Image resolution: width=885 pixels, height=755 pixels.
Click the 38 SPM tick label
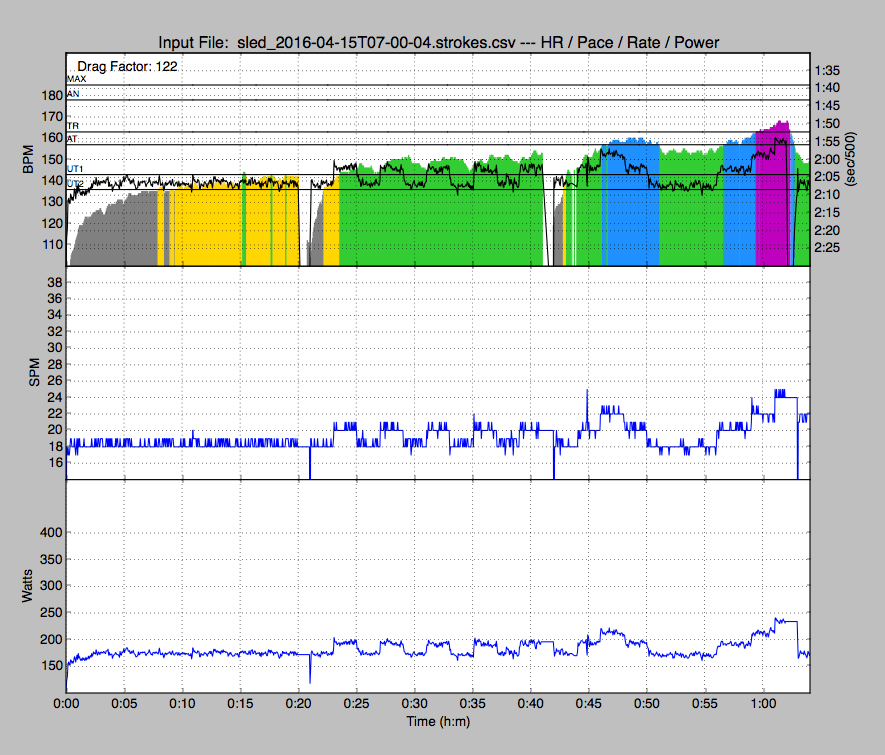pyautogui.click(x=54, y=283)
